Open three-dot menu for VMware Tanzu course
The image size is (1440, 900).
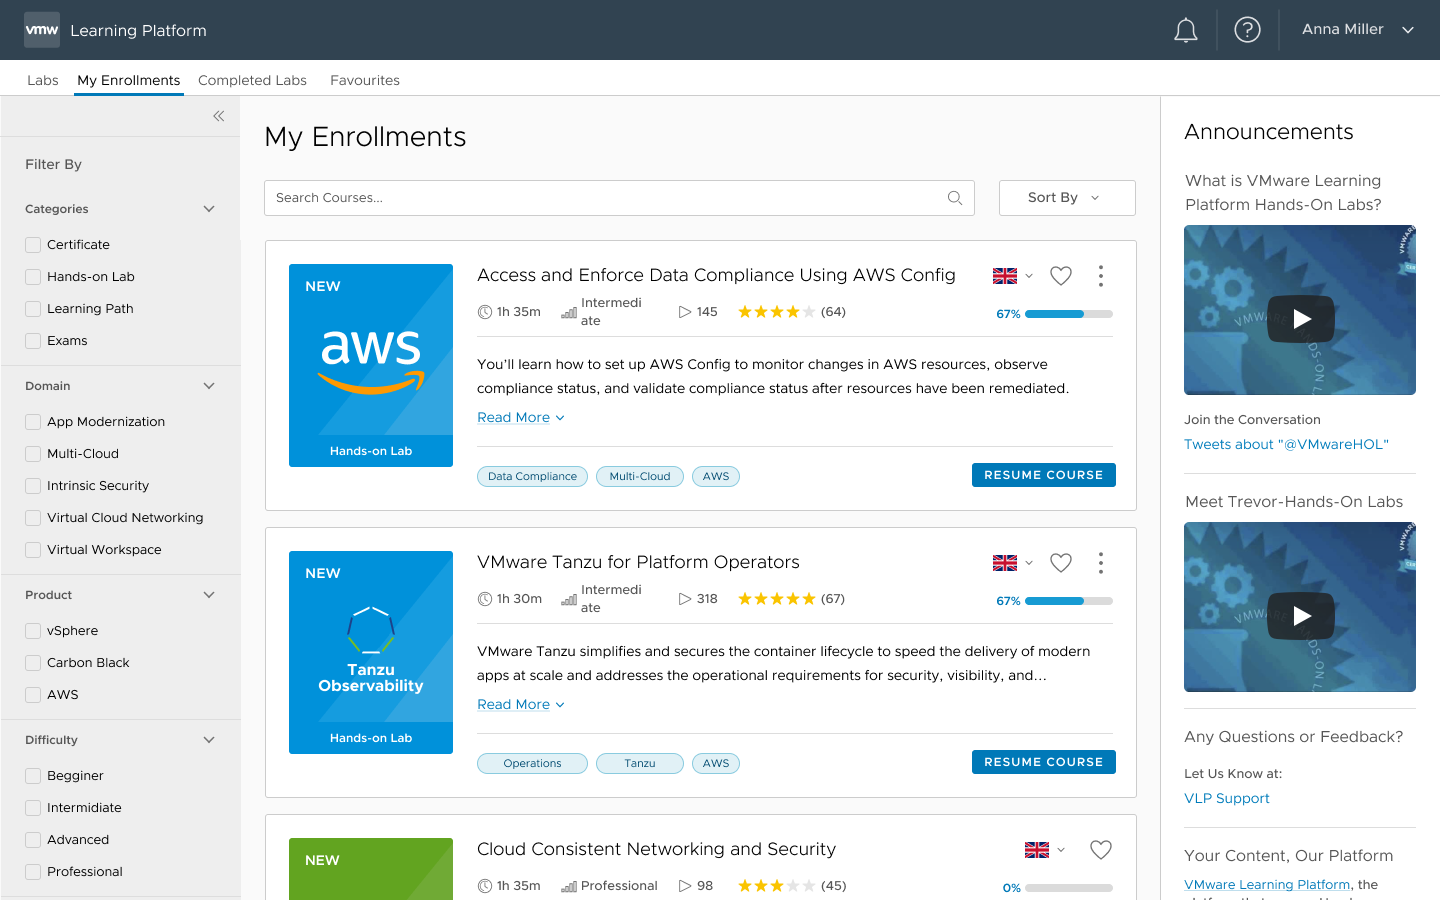tap(1100, 563)
